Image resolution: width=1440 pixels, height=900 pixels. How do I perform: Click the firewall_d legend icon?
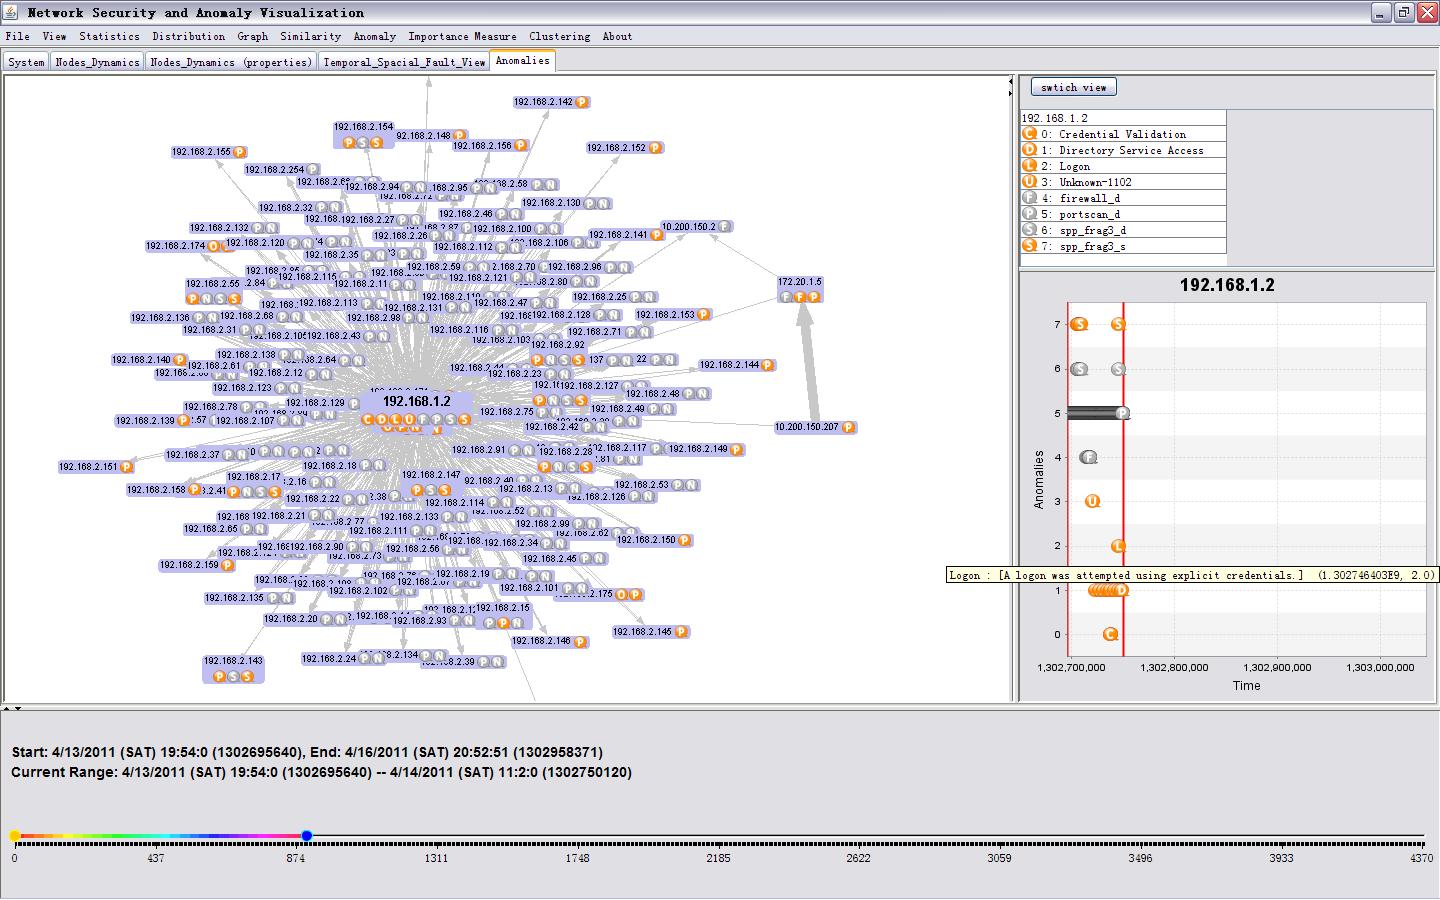1029,198
